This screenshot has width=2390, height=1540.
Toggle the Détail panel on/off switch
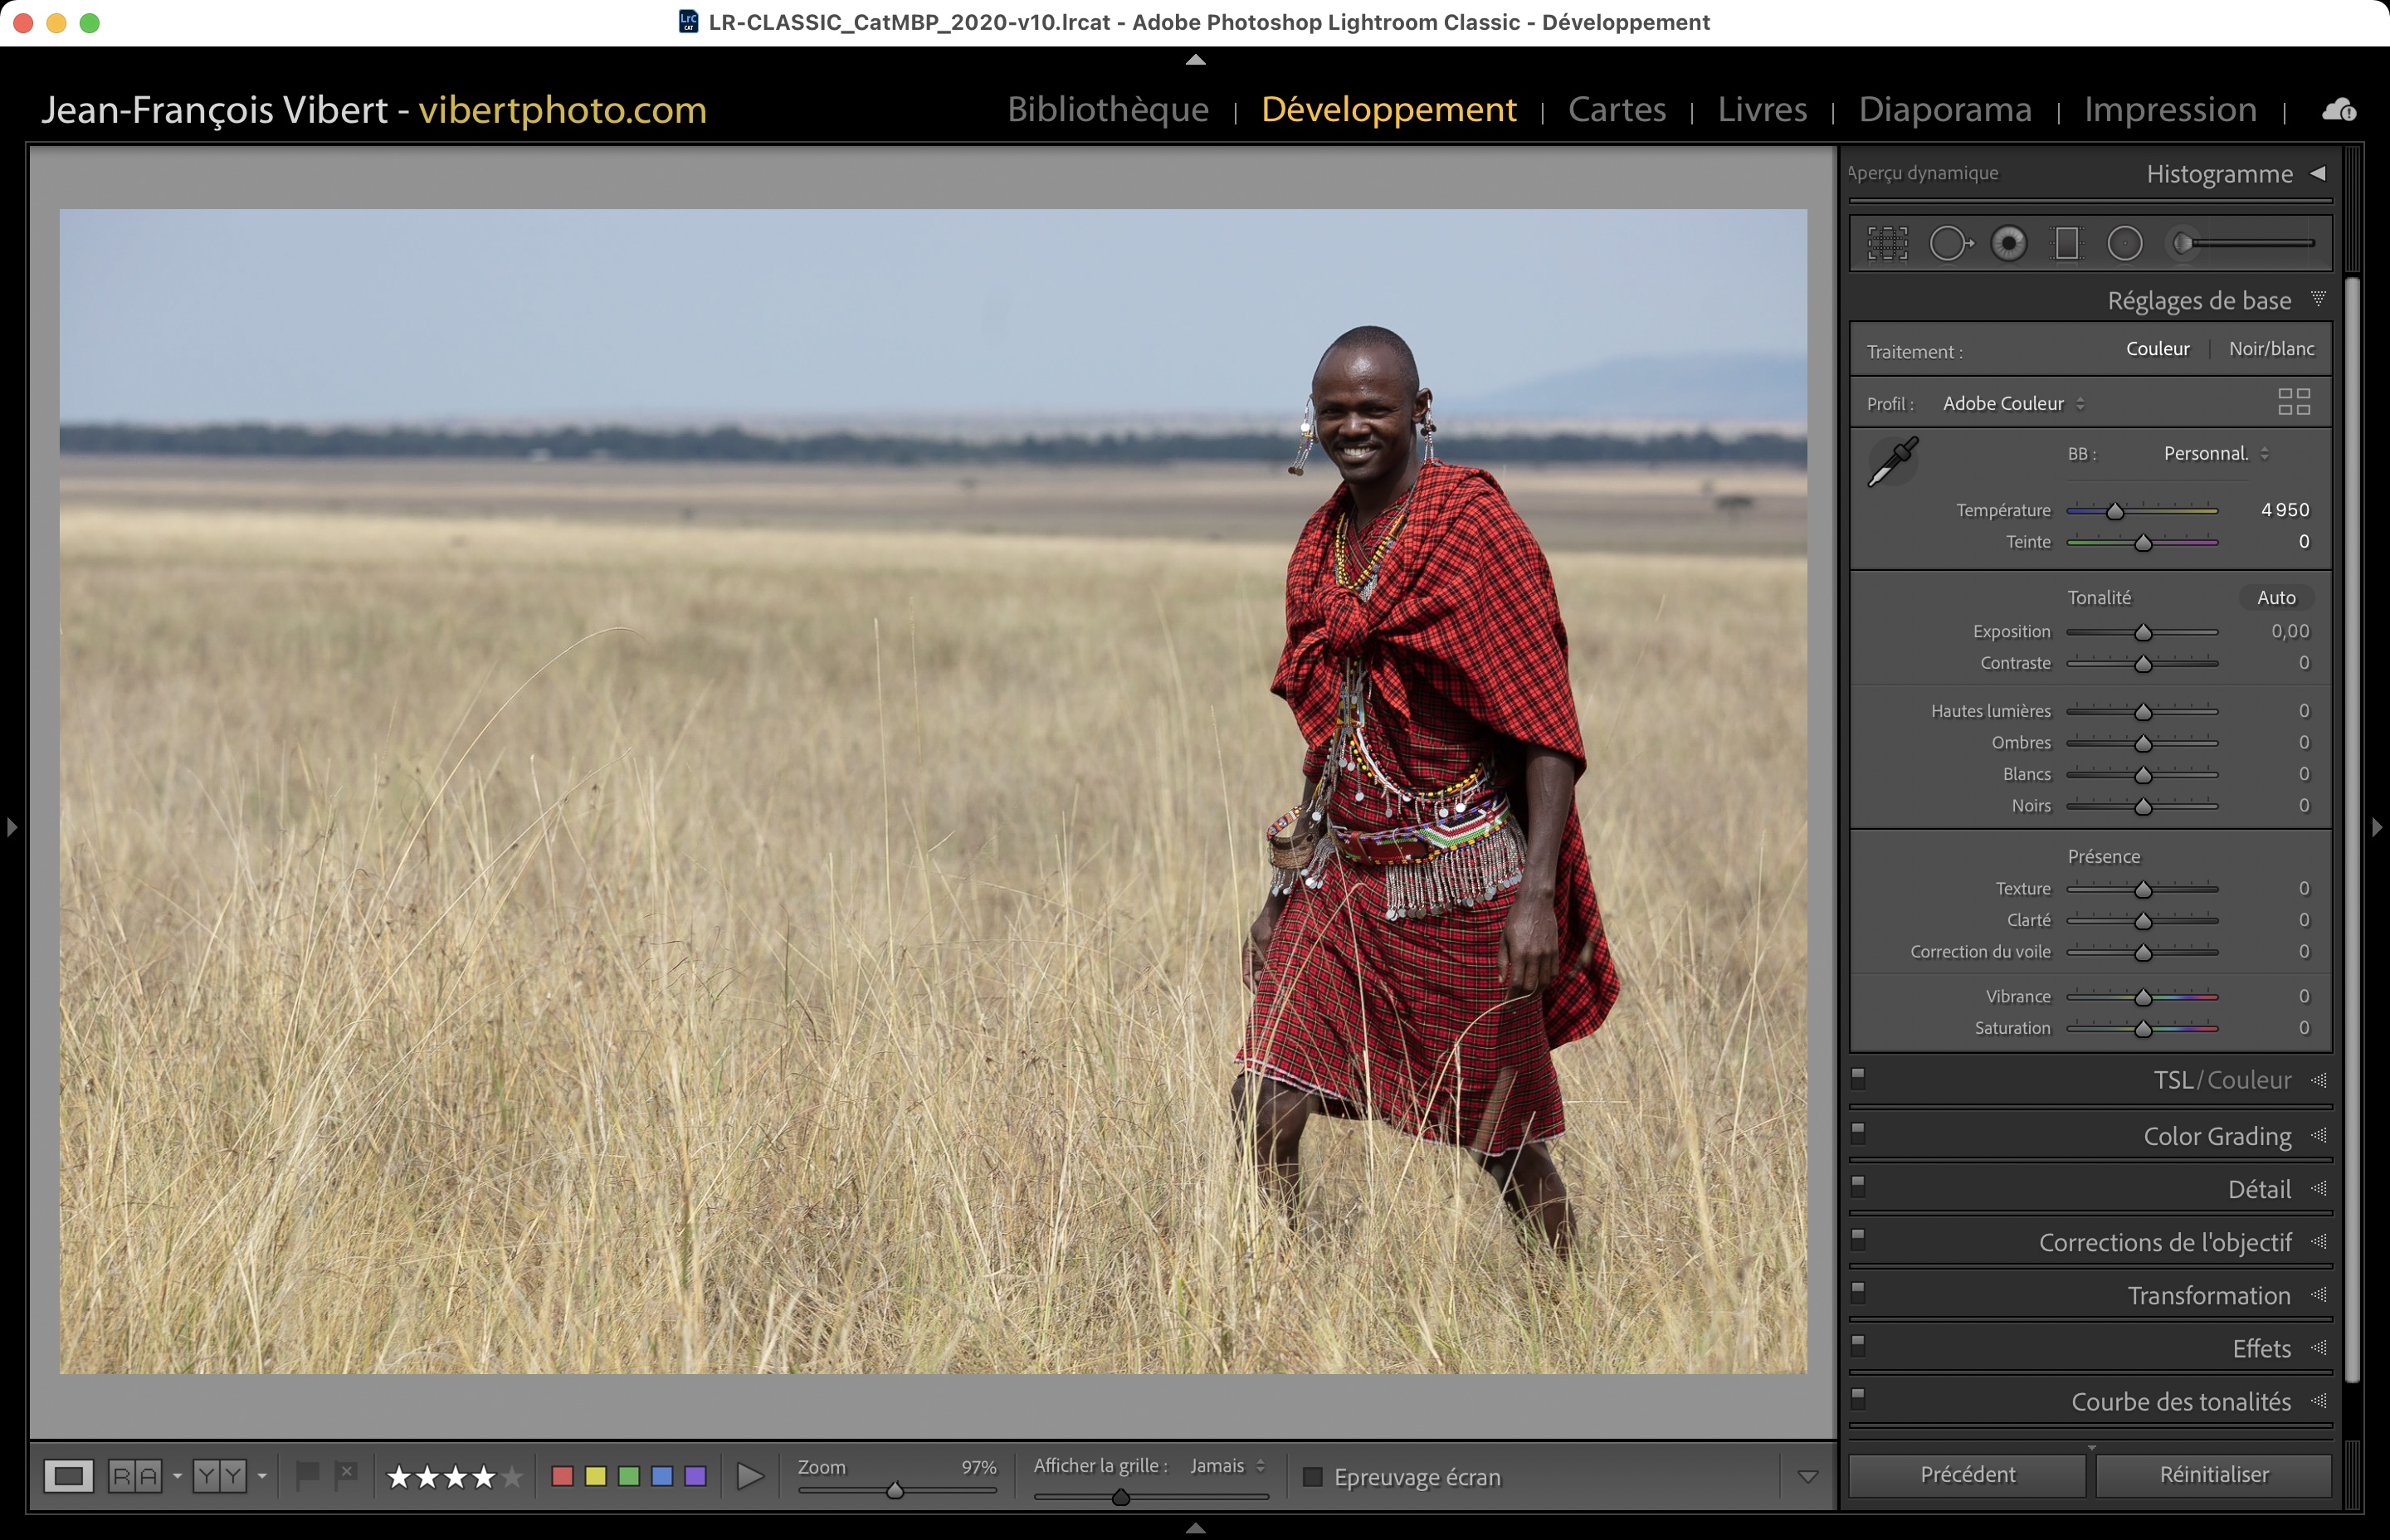coord(1858,1186)
